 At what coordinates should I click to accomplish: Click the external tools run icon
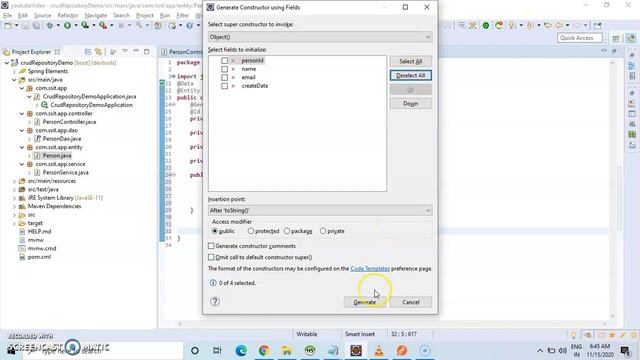(x=103, y=25)
